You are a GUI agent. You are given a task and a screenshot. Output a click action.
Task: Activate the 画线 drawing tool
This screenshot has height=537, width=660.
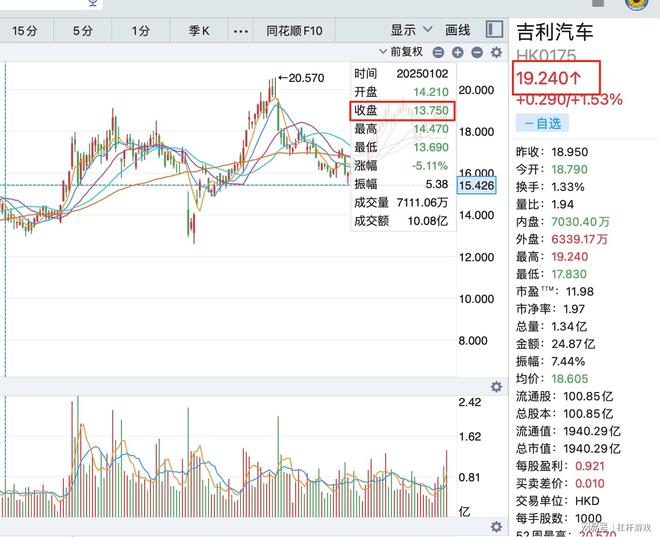coord(458,30)
